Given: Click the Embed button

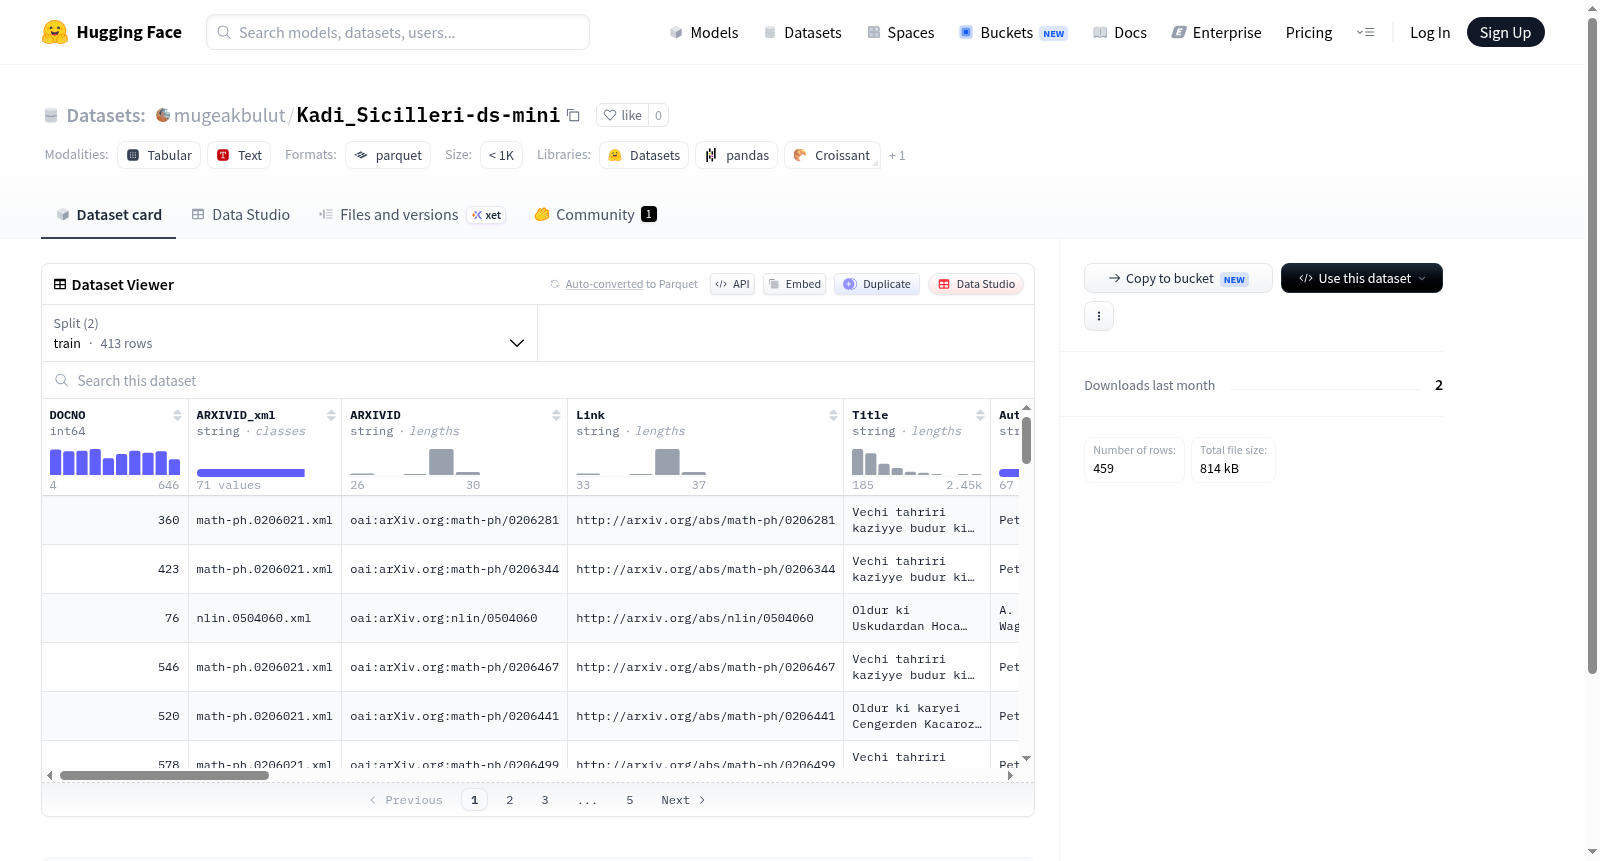Looking at the screenshot, I should pos(794,284).
